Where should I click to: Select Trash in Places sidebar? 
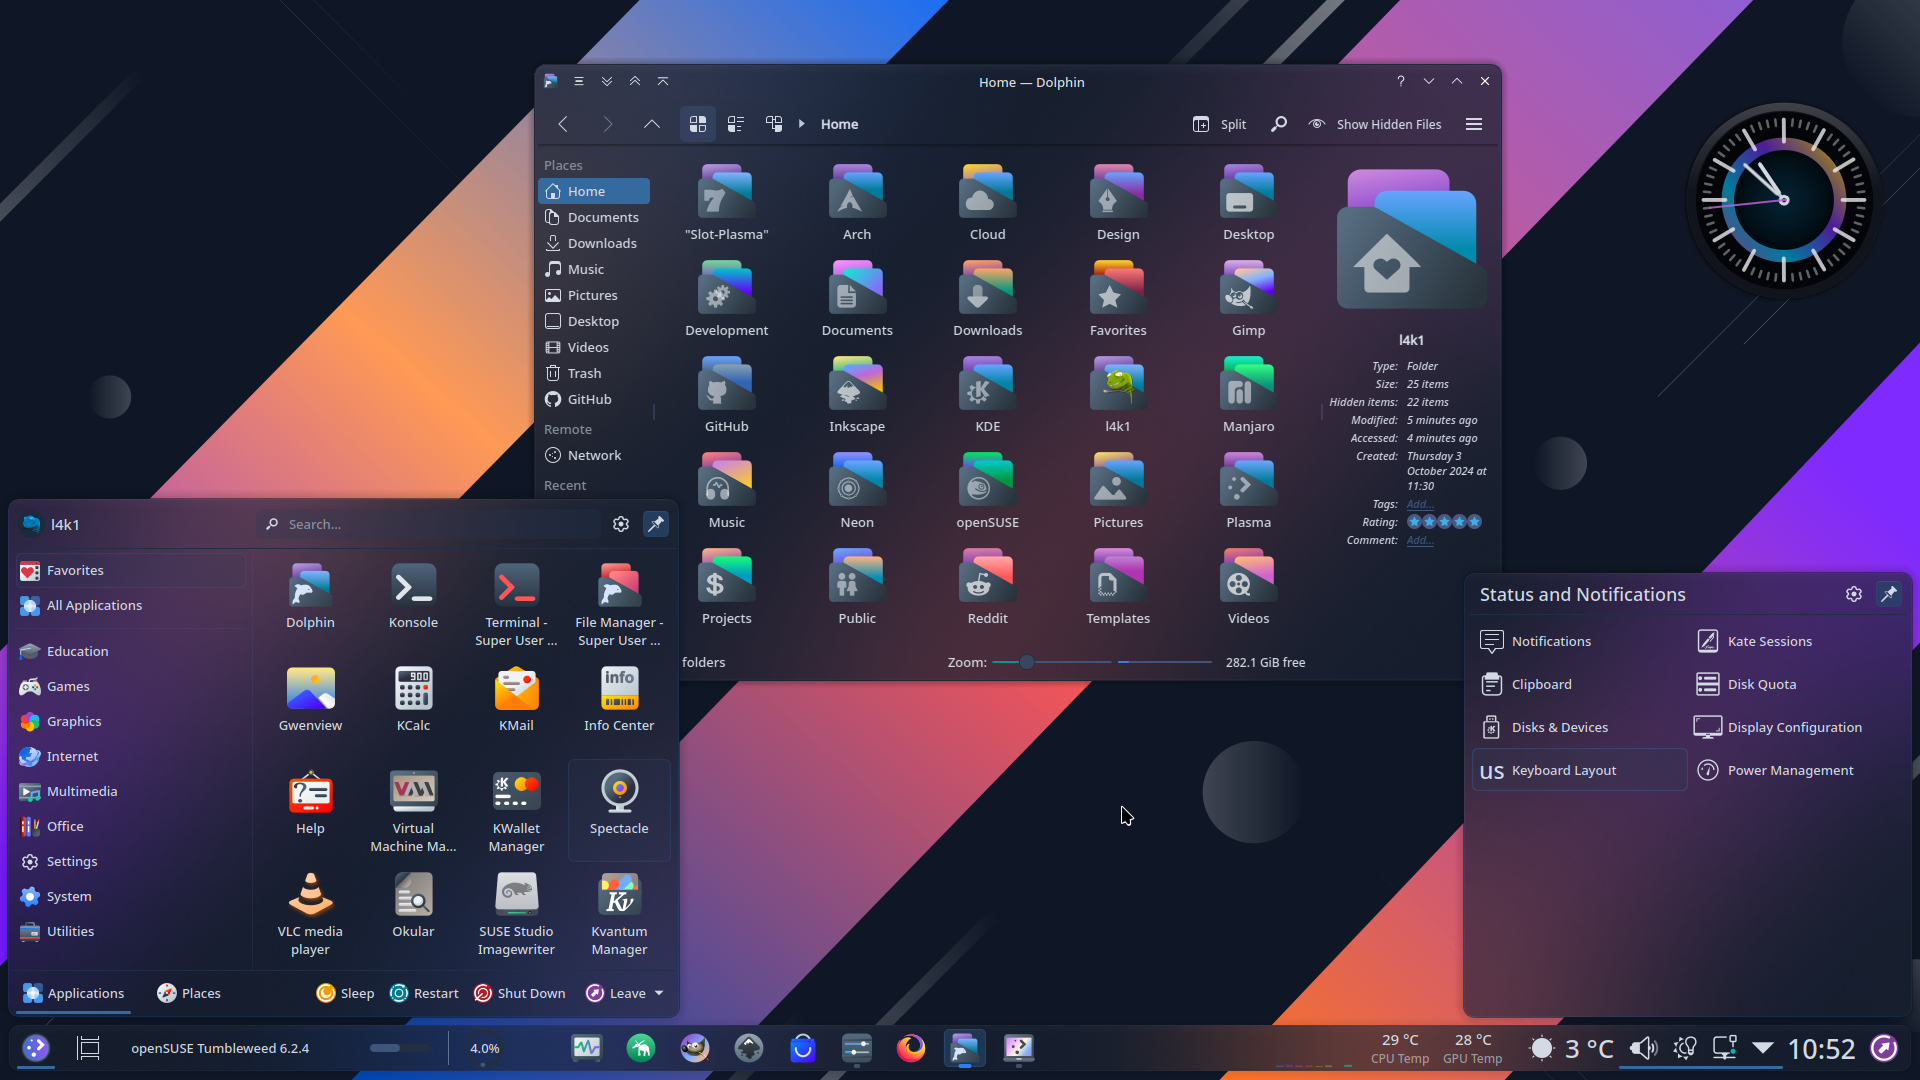[594, 373]
